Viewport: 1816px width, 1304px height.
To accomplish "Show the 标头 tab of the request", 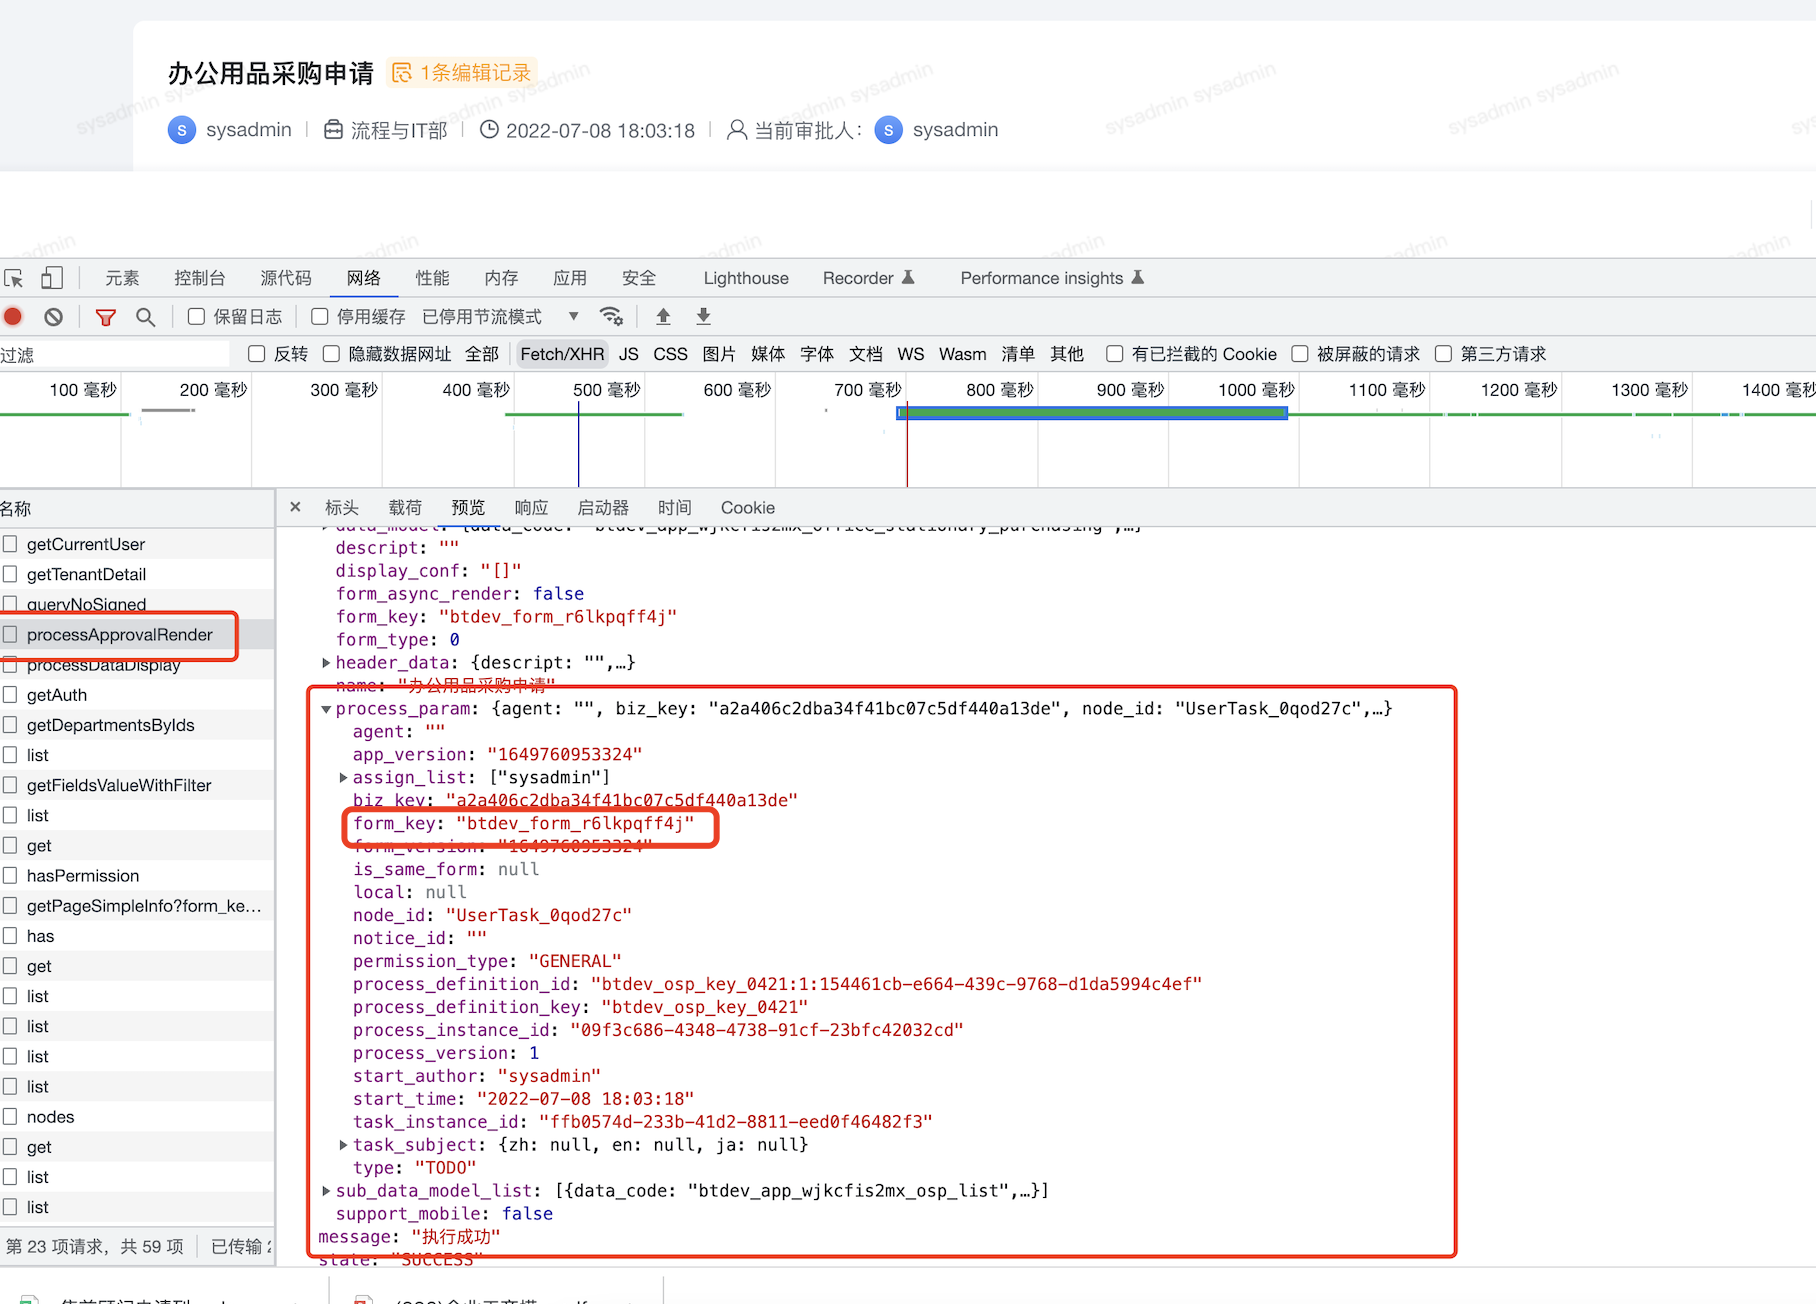I will [x=342, y=508].
